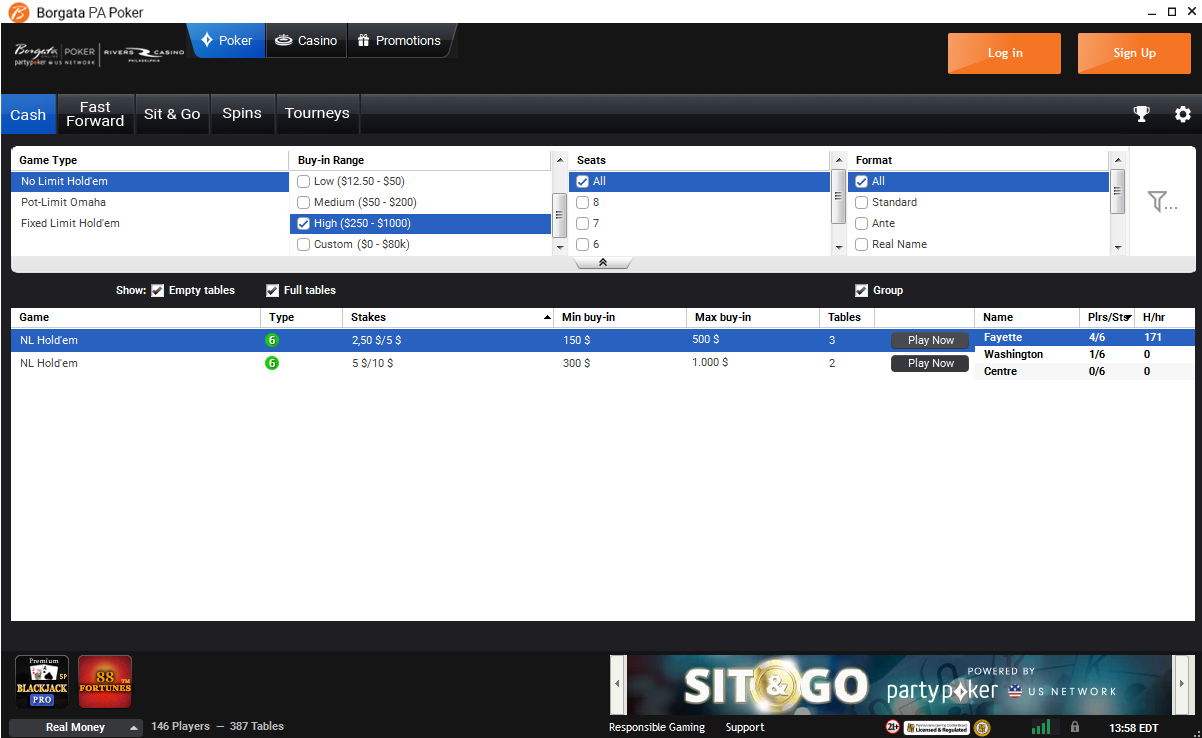Click the Sign Up button
This screenshot has height=738, width=1202.
1134,53
